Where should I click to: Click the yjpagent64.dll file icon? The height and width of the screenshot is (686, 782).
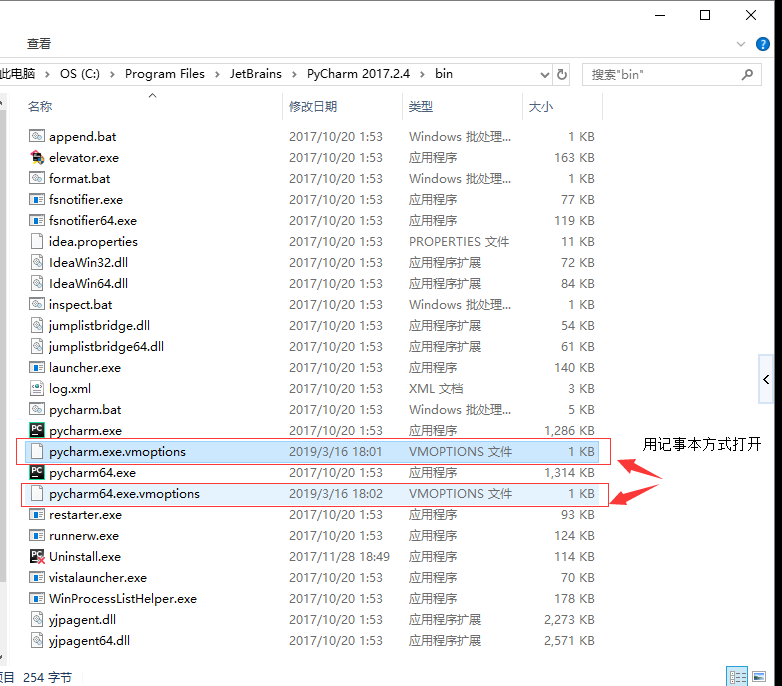pyautogui.click(x=37, y=640)
